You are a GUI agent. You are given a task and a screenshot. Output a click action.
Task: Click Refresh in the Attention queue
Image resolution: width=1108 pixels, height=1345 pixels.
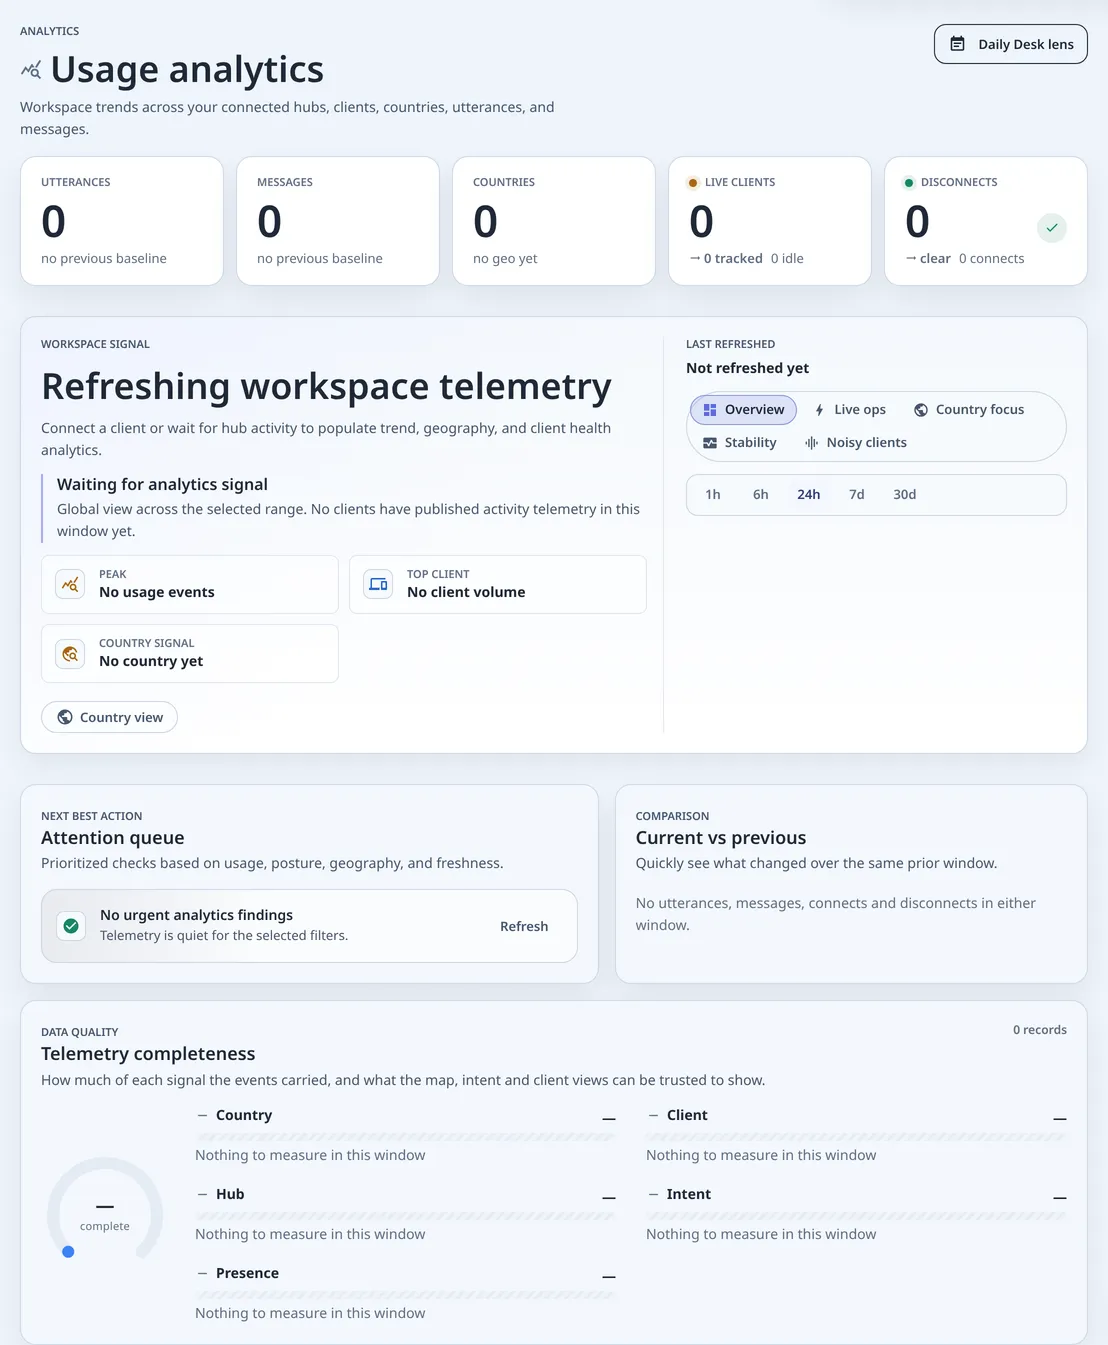524,927
